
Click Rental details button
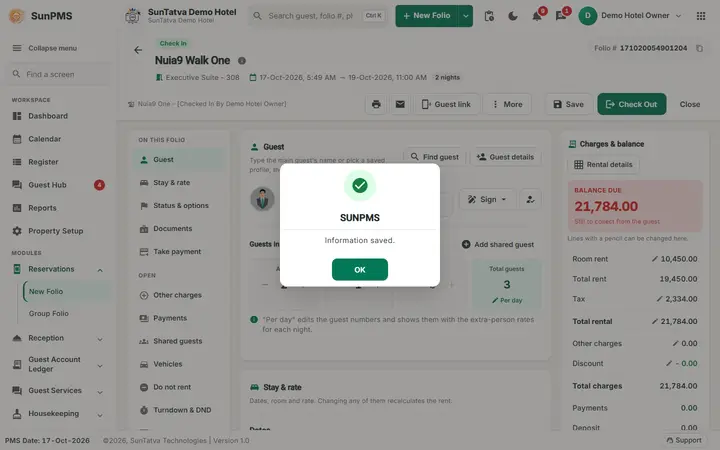tap(603, 165)
